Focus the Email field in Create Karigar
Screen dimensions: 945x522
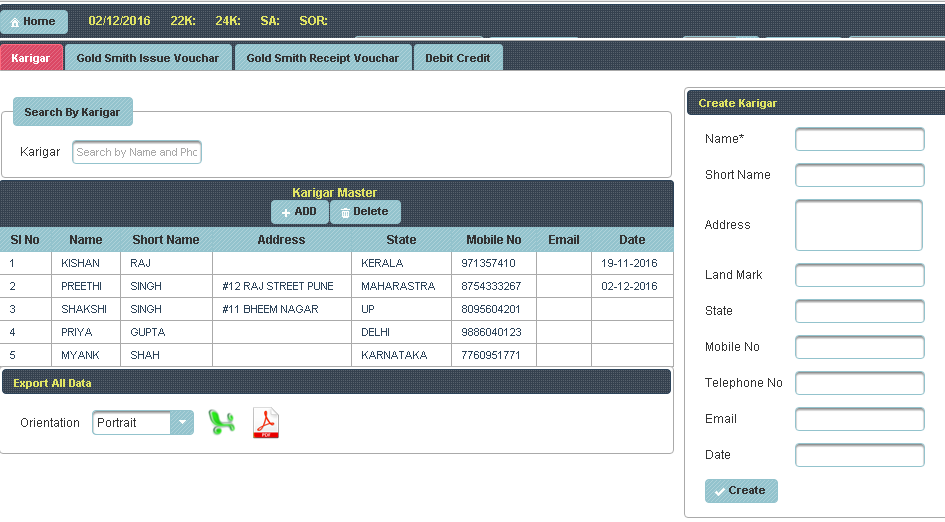[x=859, y=419]
